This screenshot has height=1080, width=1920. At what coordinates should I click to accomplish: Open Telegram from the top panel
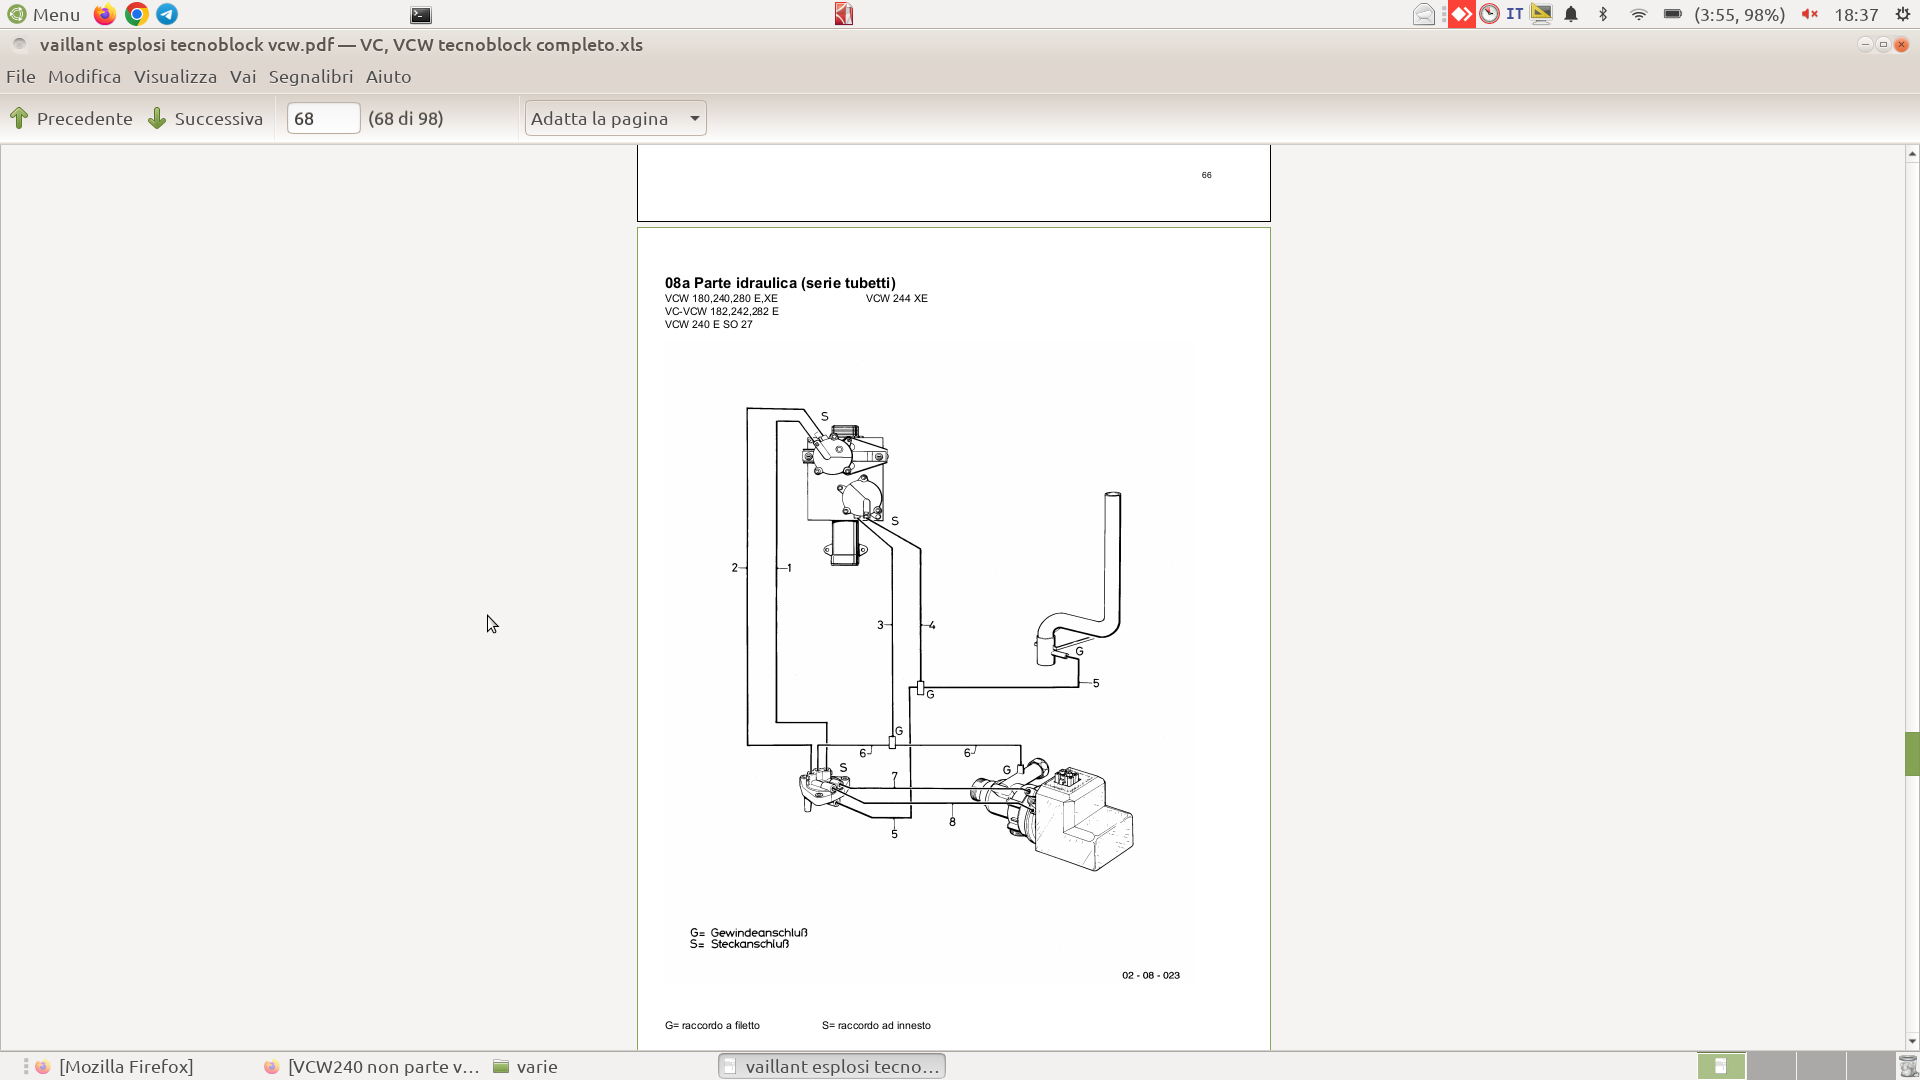tap(167, 14)
